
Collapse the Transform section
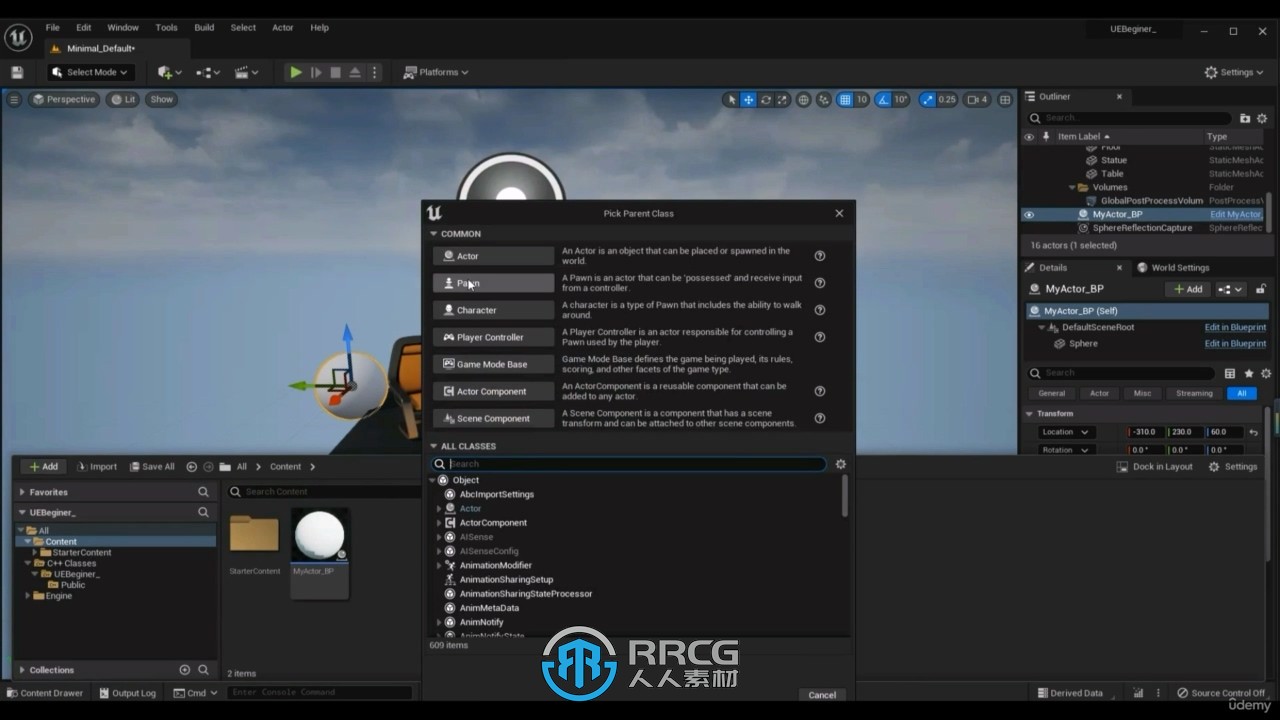[1030, 413]
